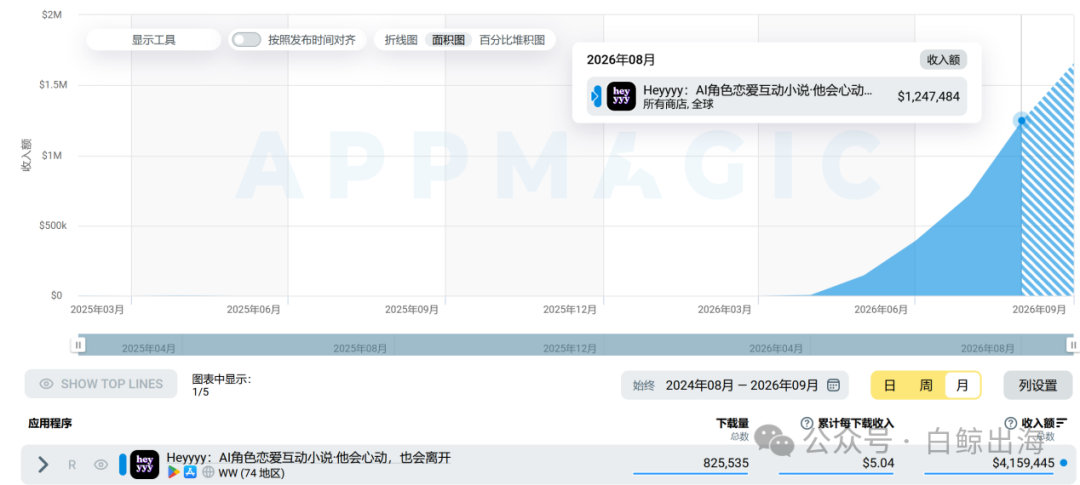The height and width of the screenshot is (485, 1080).
Task: Switch to 百分比堆积图 view
Action: (x=512, y=40)
